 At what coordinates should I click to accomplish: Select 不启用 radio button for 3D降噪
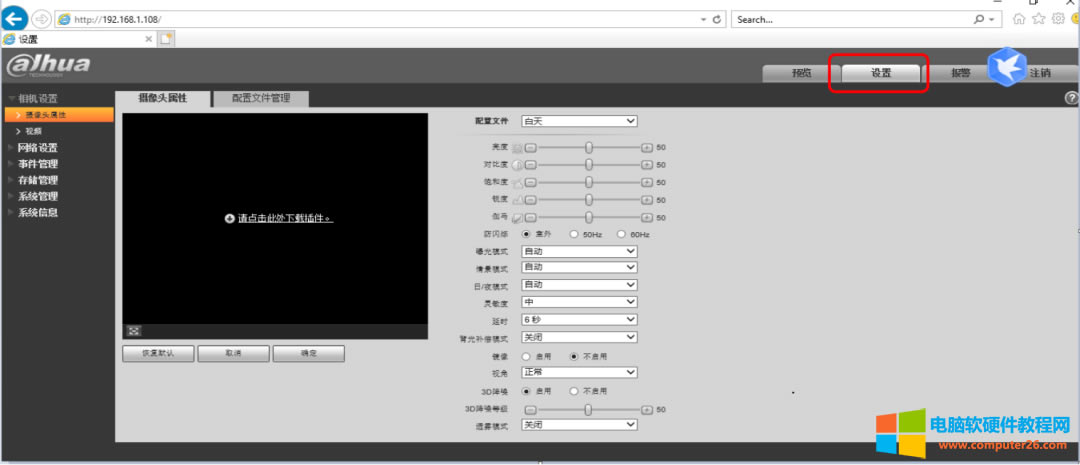[573, 391]
